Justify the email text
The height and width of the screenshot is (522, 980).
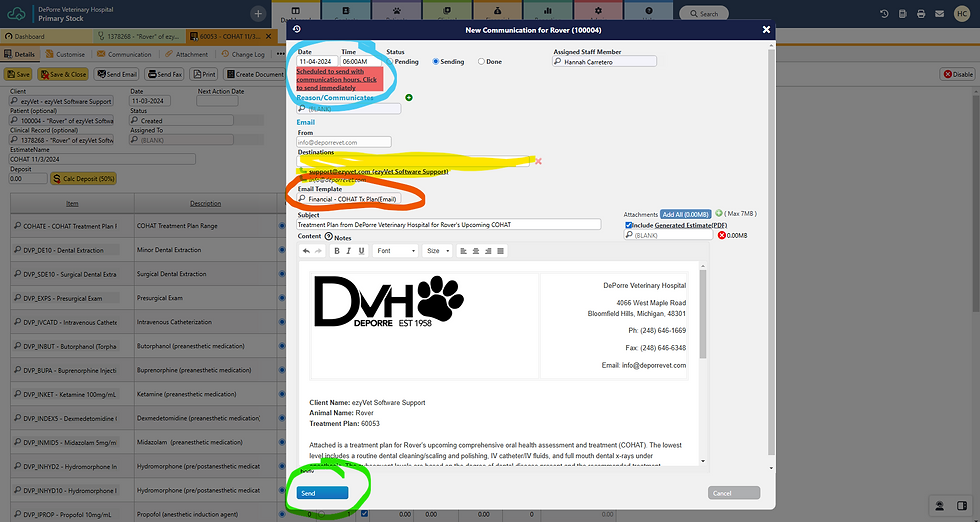click(501, 251)
